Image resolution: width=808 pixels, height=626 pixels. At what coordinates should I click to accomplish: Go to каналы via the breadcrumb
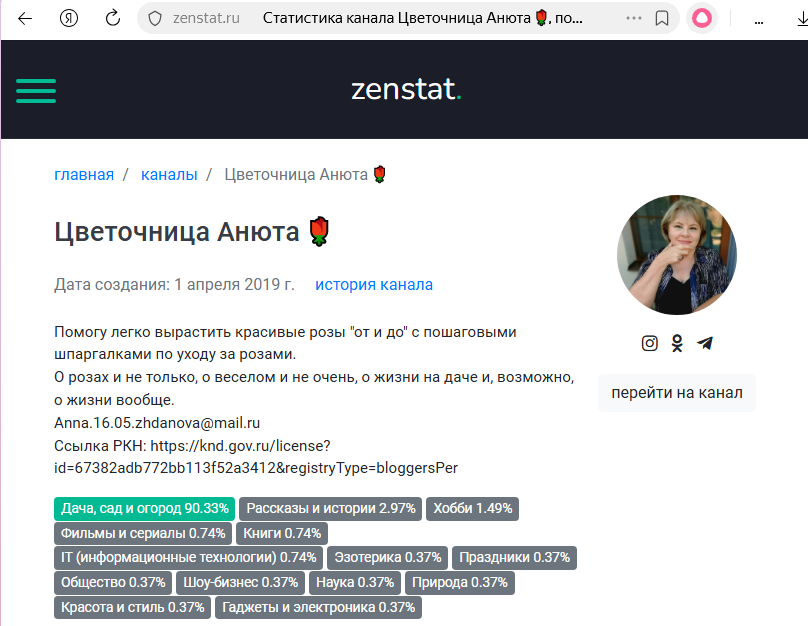170,174
